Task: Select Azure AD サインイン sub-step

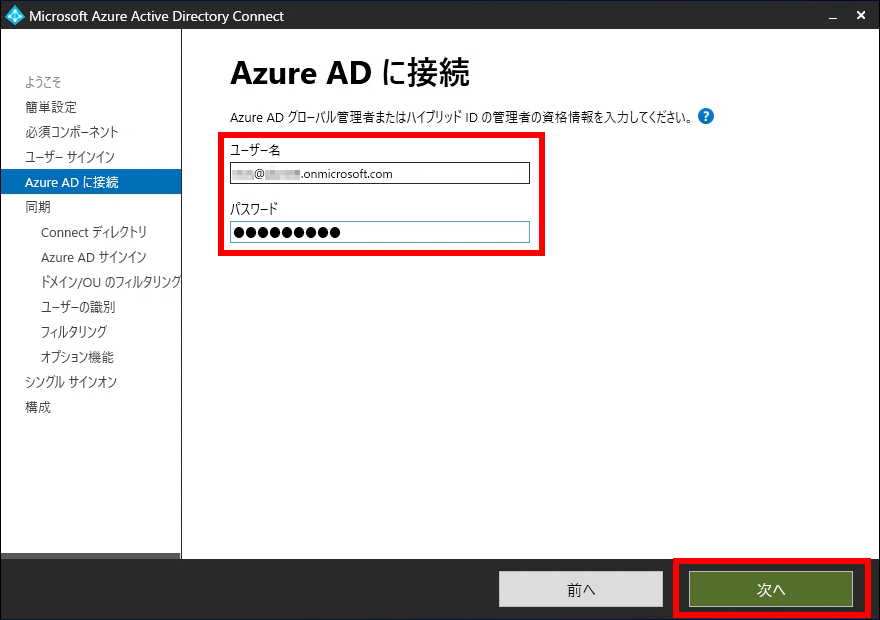Action: 94,257
